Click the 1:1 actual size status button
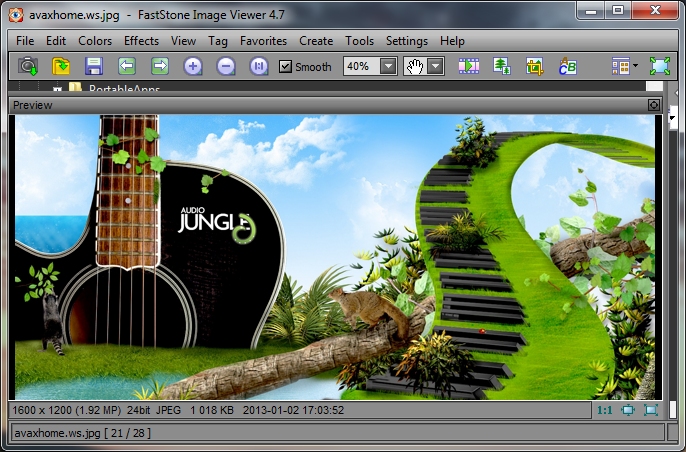 pyautogui.click(x=605, y=410)
